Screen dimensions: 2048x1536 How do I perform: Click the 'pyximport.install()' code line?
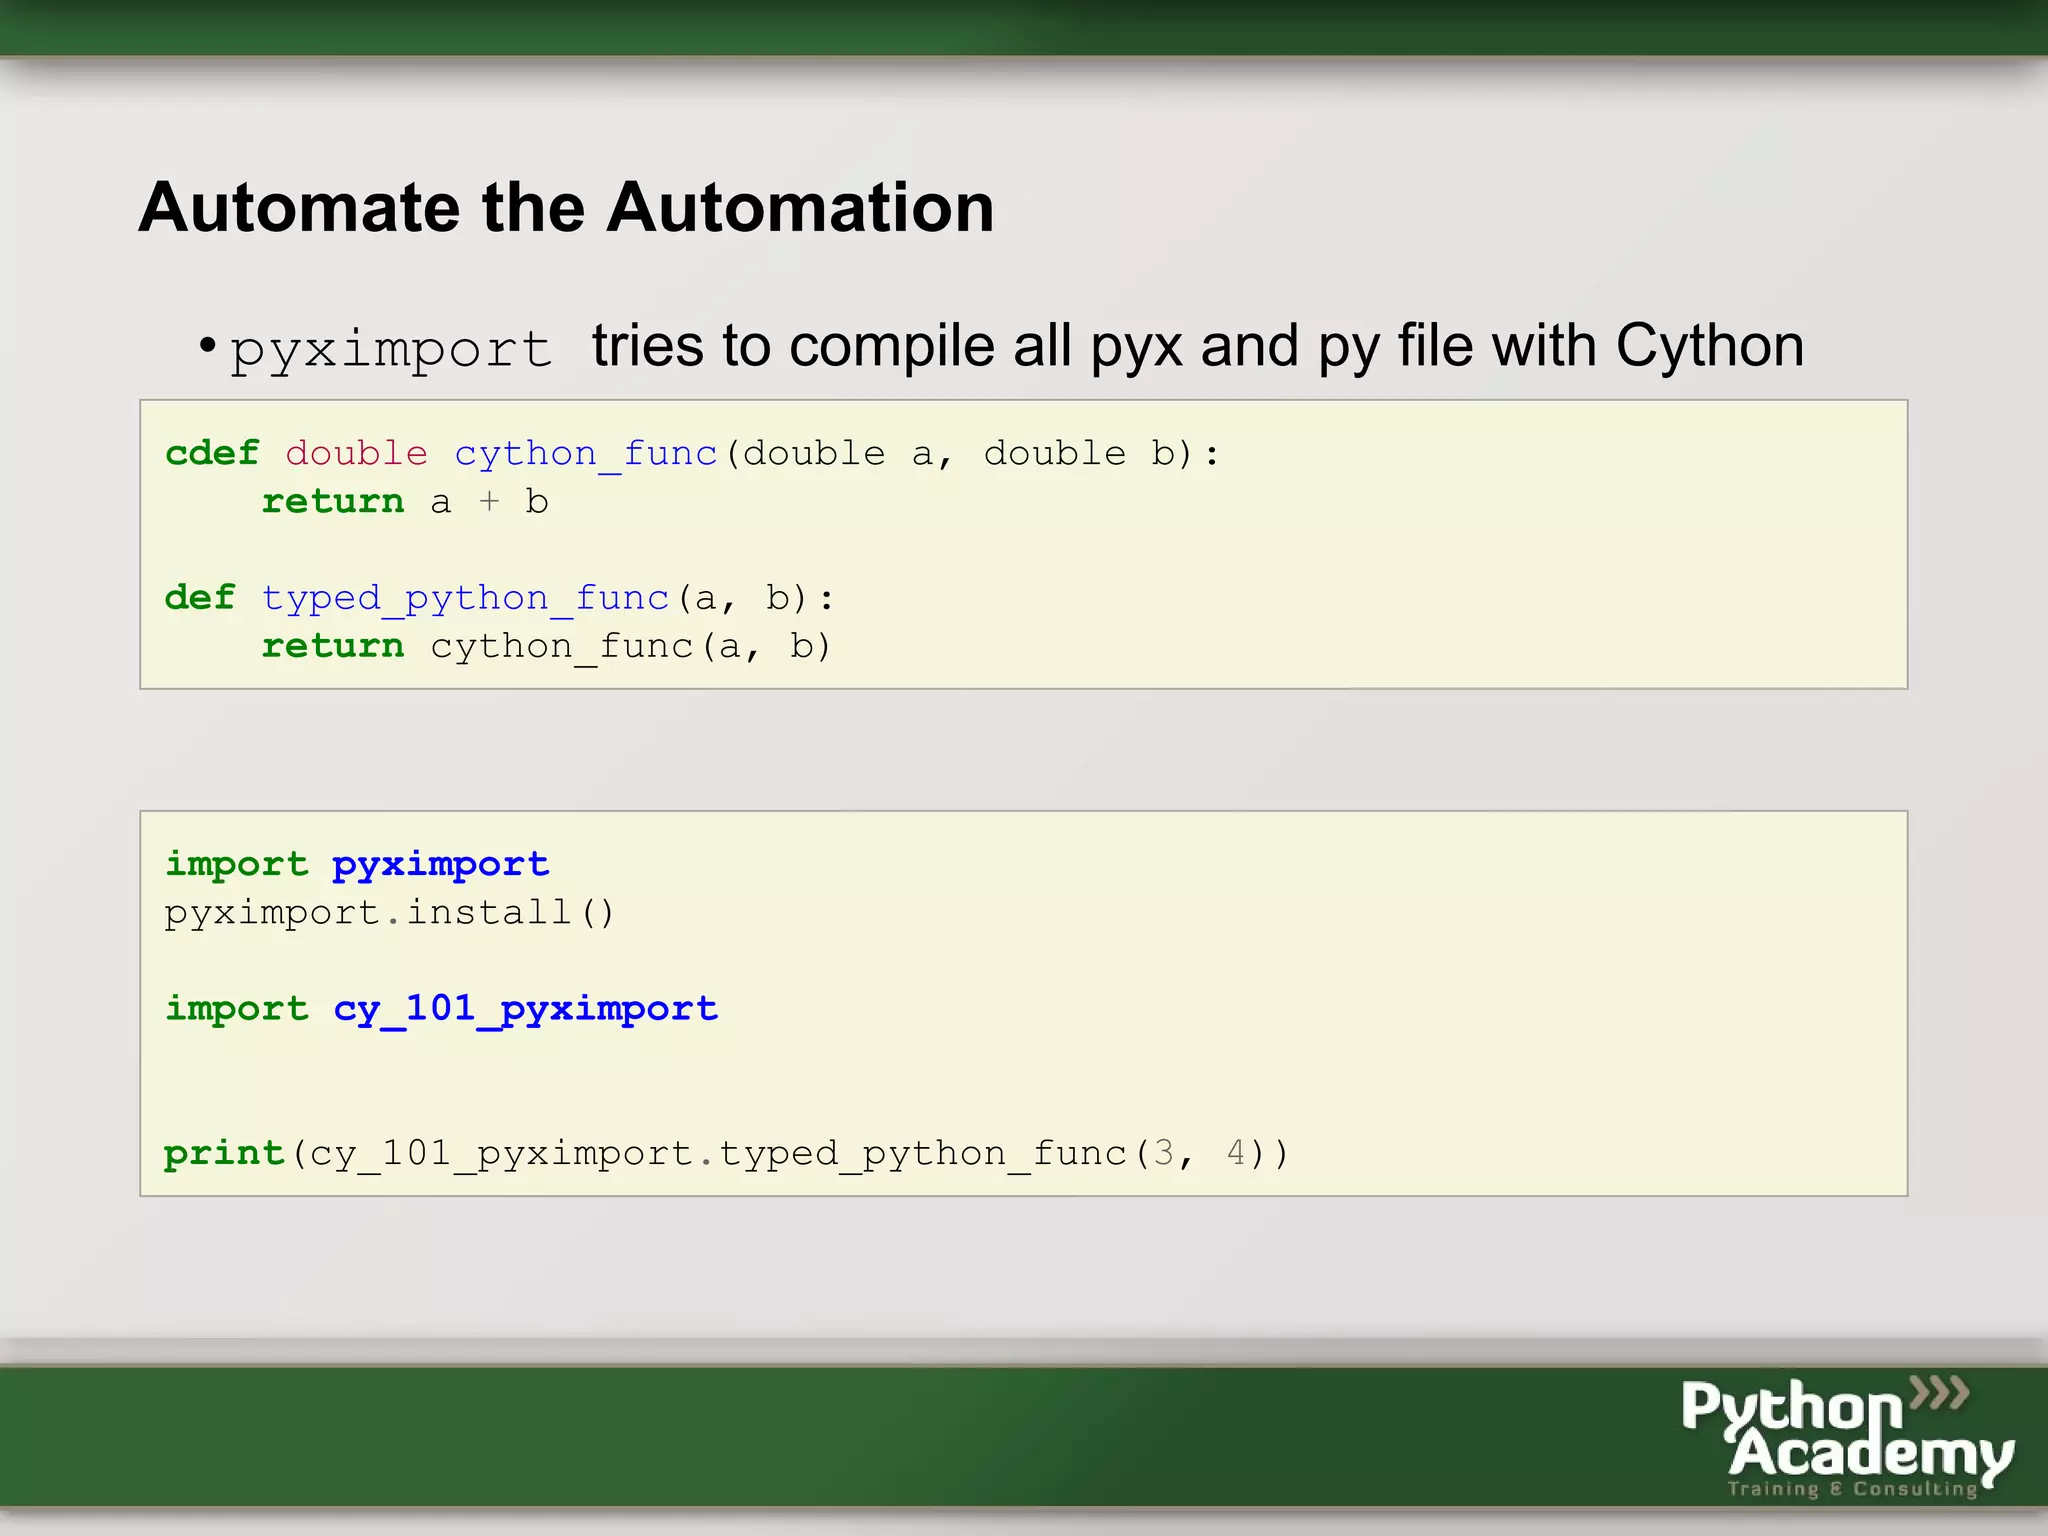(x=390, y=913)
